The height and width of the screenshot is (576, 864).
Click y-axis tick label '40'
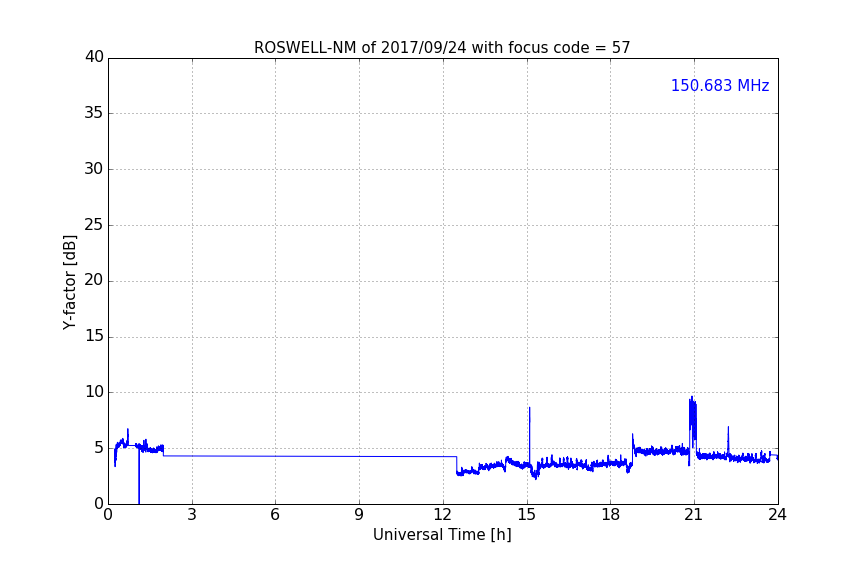click(94, 57)
